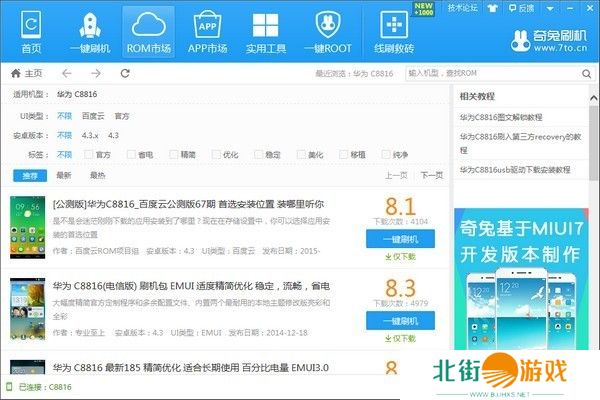This screenshot has width=600, height=400.
Task: Click the refresh arrow icon
Action: [125, 73]
